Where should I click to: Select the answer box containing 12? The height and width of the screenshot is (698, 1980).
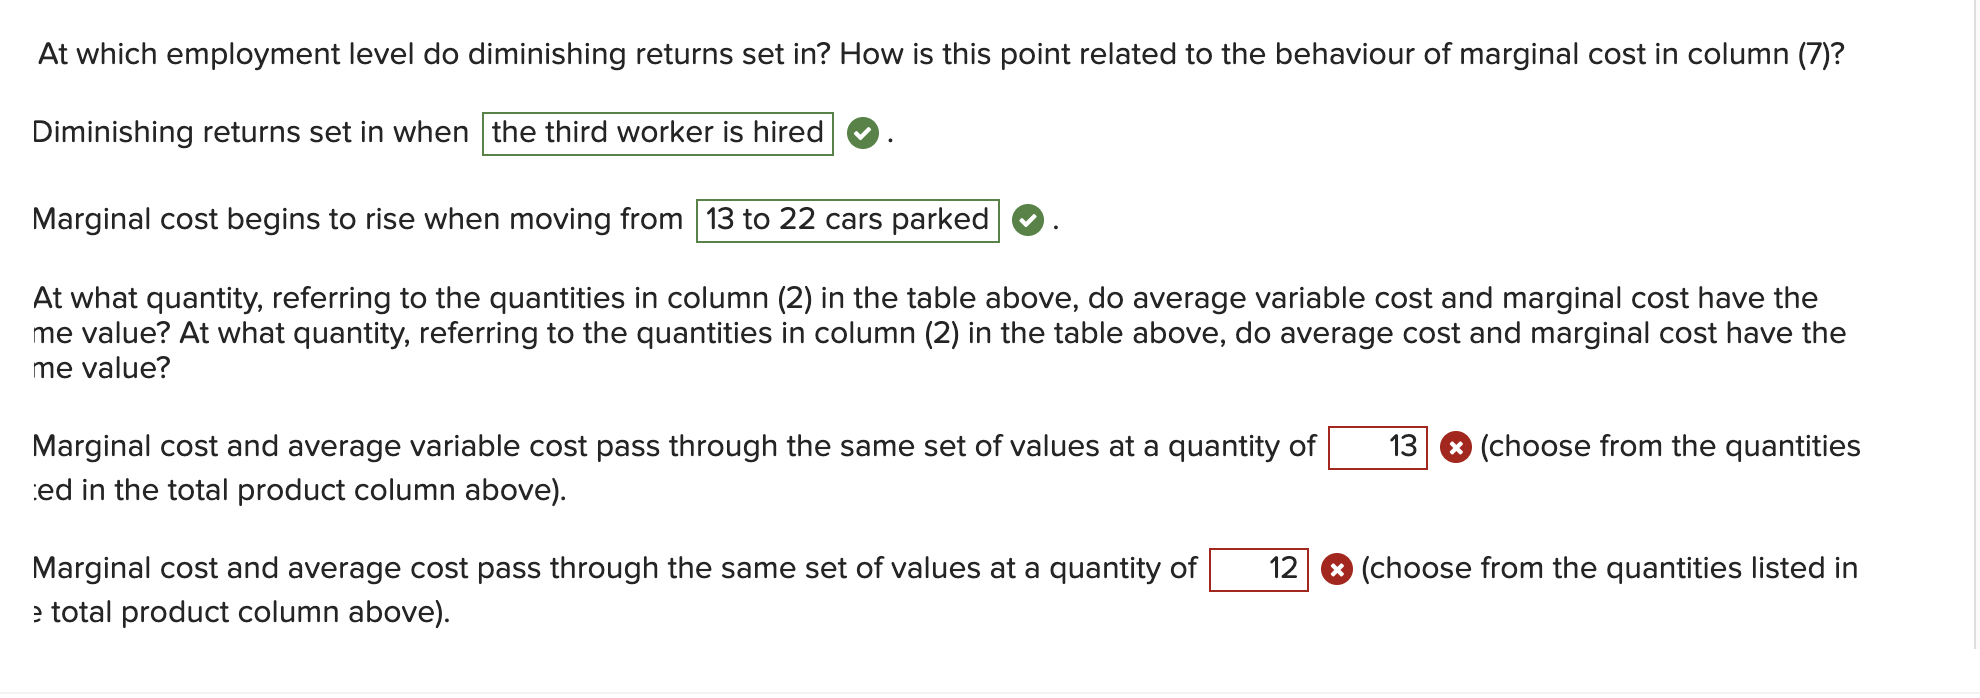pyautogui.click(x=1258, y=568)
